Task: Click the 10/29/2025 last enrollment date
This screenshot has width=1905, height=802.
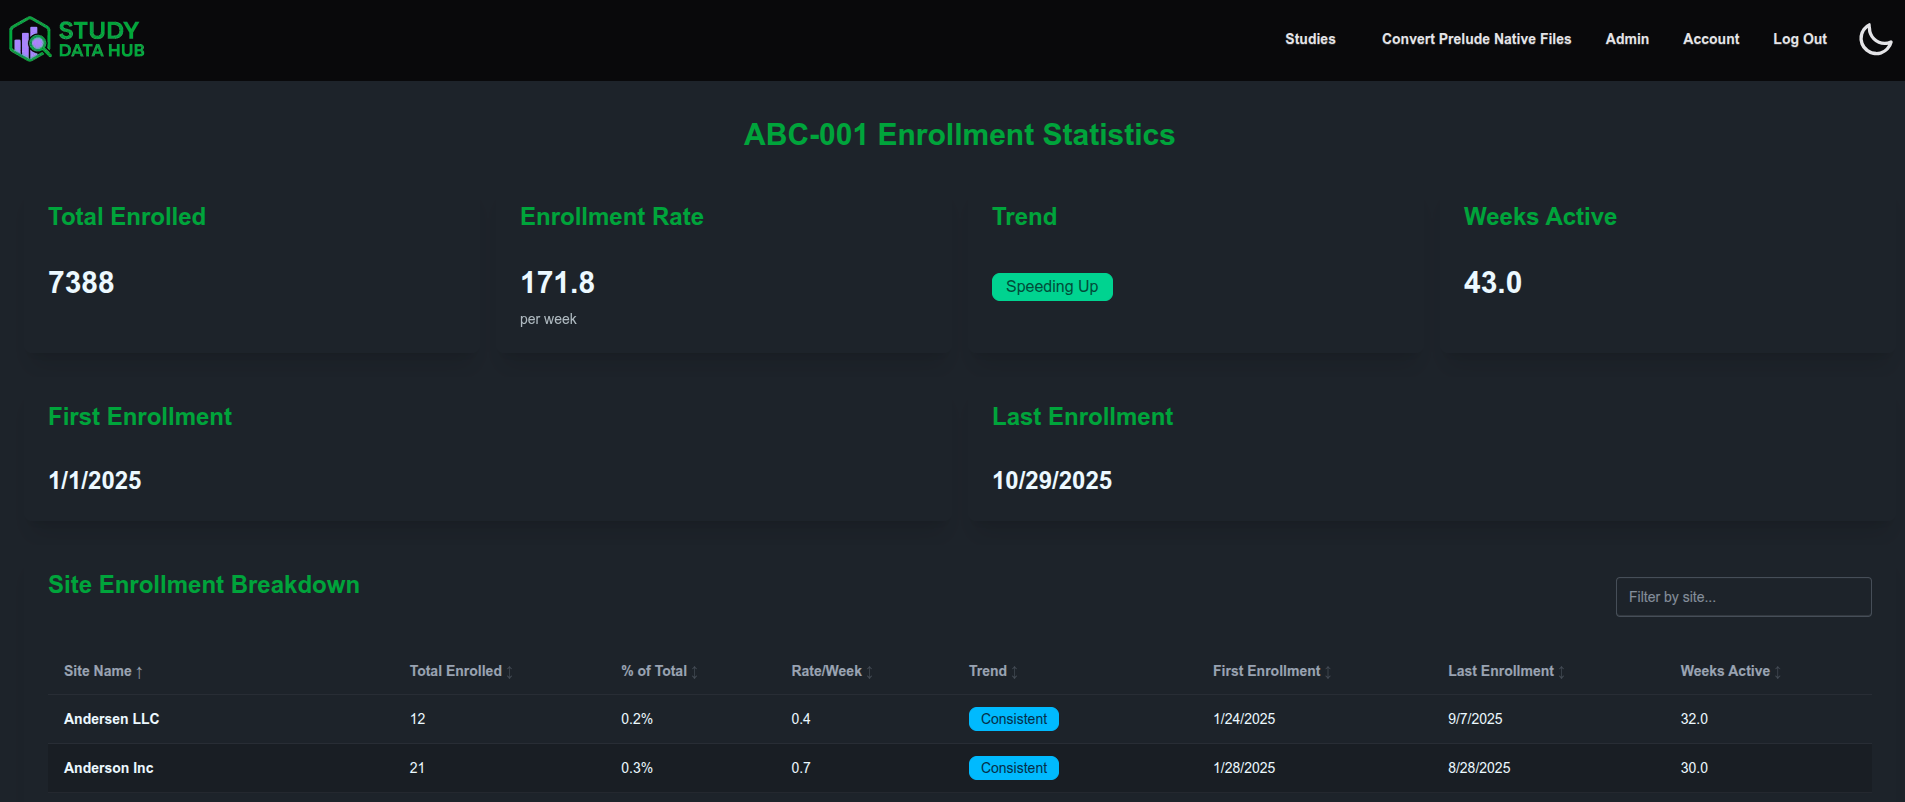Action: coord(1052,481)
